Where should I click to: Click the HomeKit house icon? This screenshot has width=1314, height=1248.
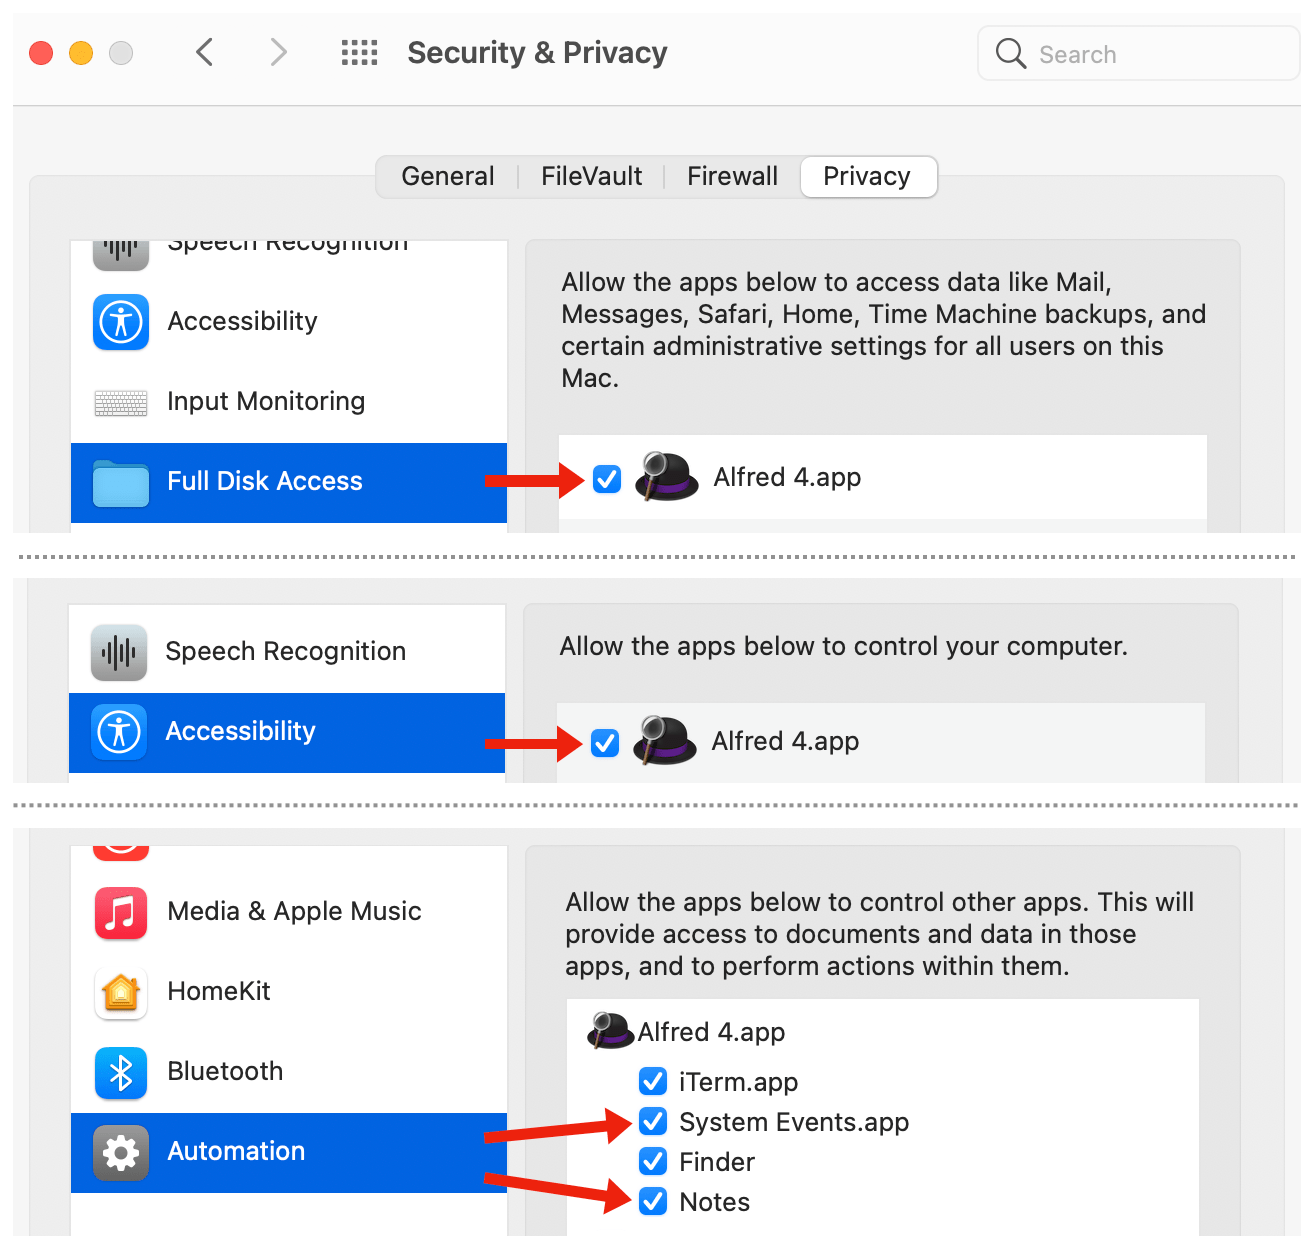(121, 993)
